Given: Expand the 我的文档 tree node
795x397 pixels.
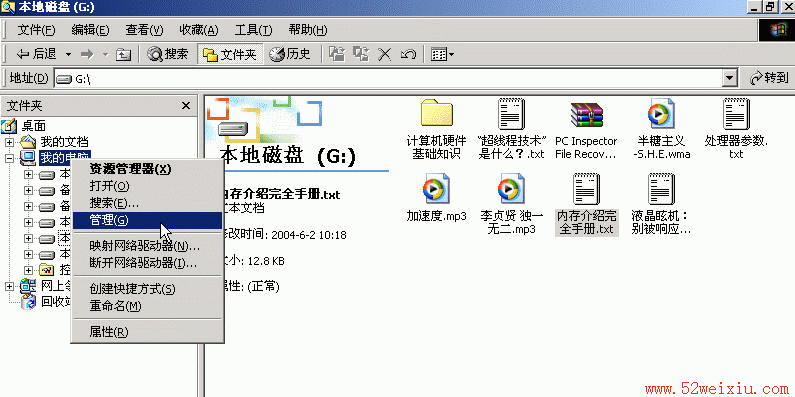Looking at the screenshot, I should pos(10,141).
